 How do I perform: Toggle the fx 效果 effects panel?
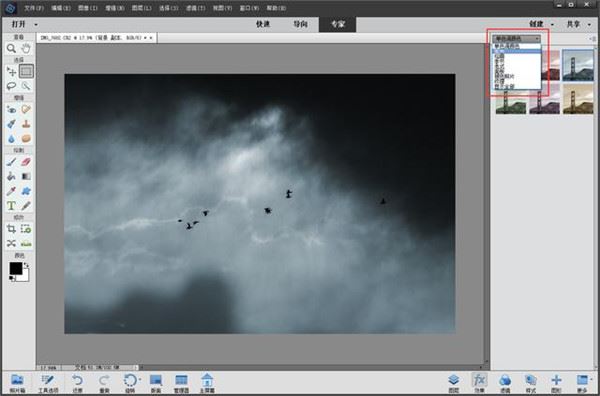(x=479, y=384)
